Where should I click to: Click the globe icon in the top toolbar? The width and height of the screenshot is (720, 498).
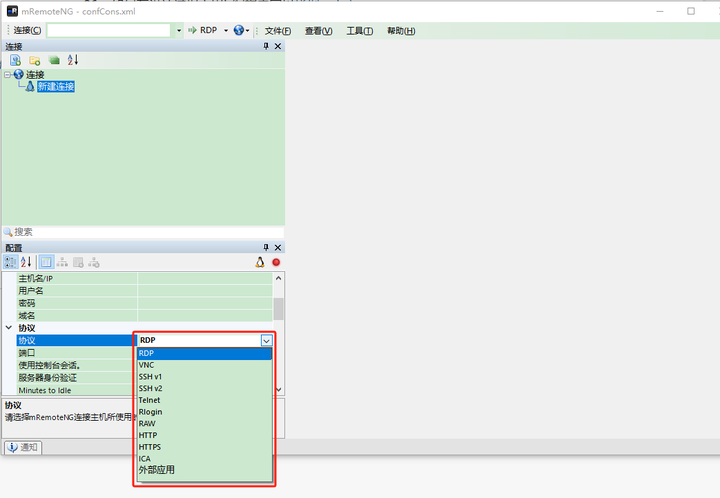coord(238,30)
